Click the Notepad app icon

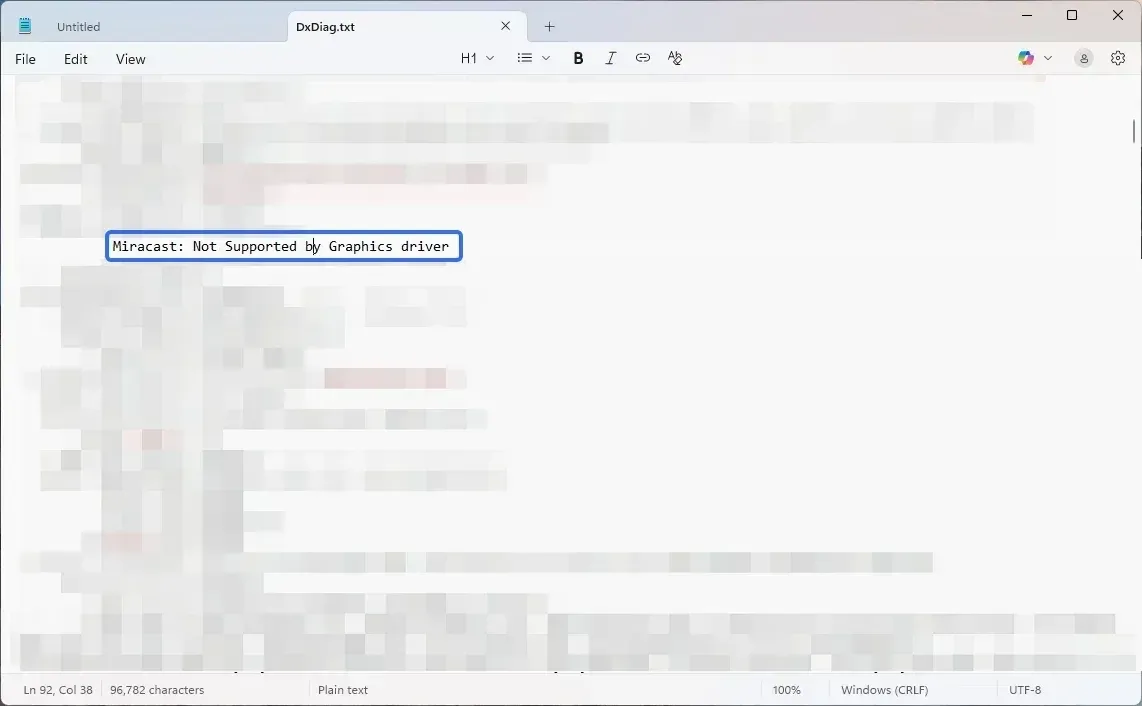(25, 26)
